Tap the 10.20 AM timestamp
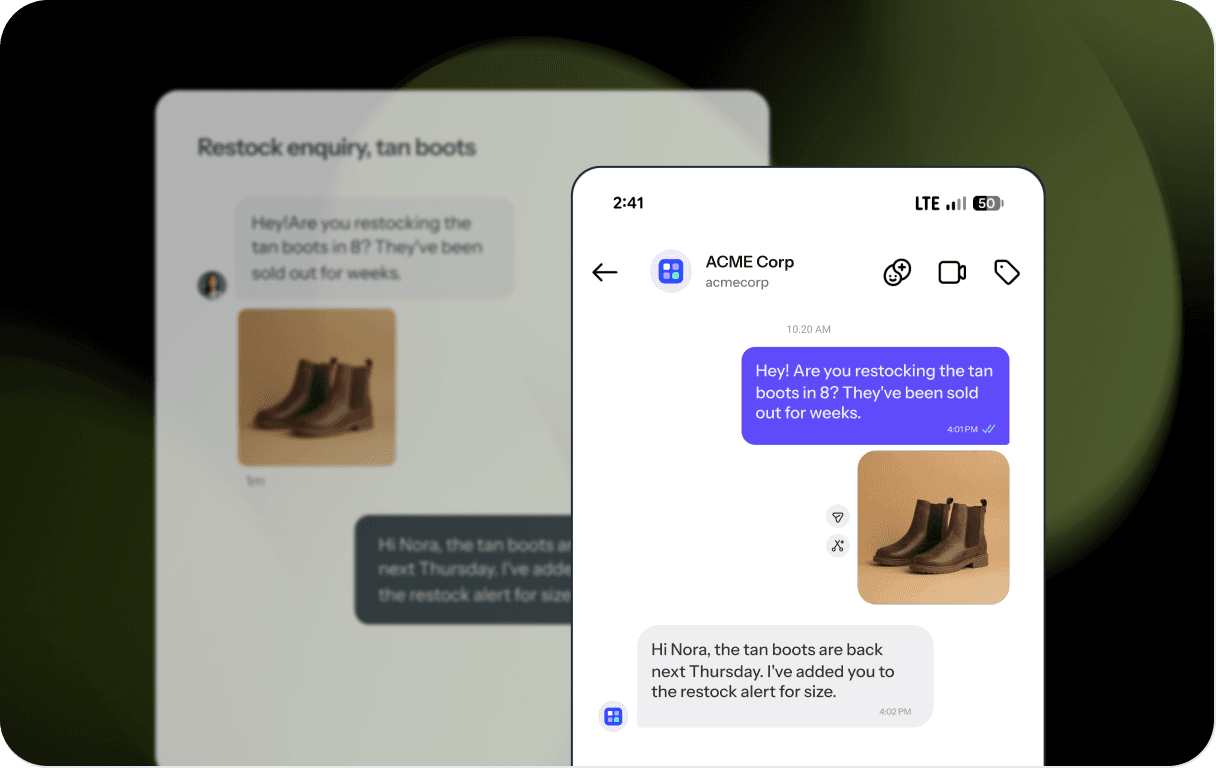 point(808,329)
